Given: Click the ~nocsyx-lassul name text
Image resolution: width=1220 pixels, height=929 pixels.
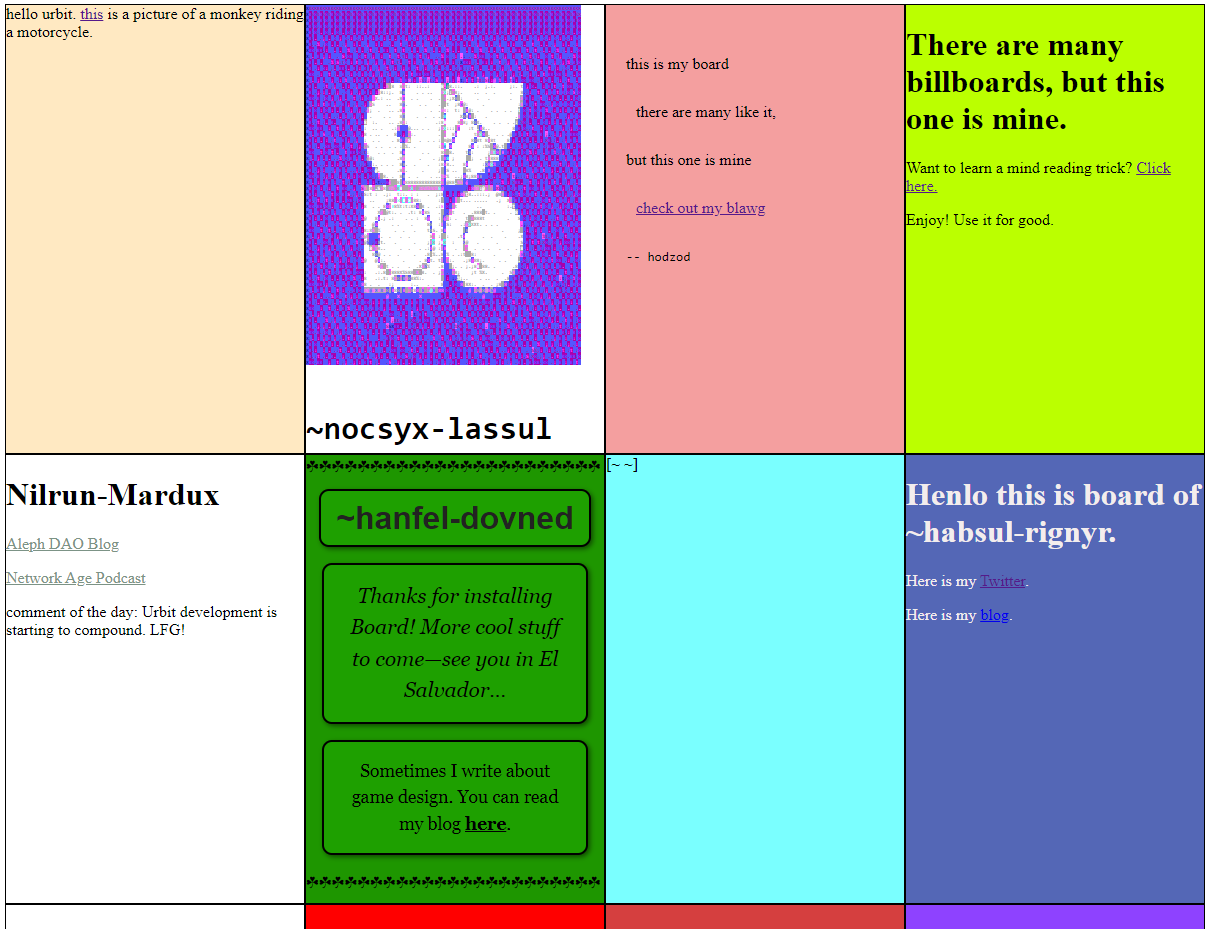Looking at the screenshot, I should click(429, 429).
